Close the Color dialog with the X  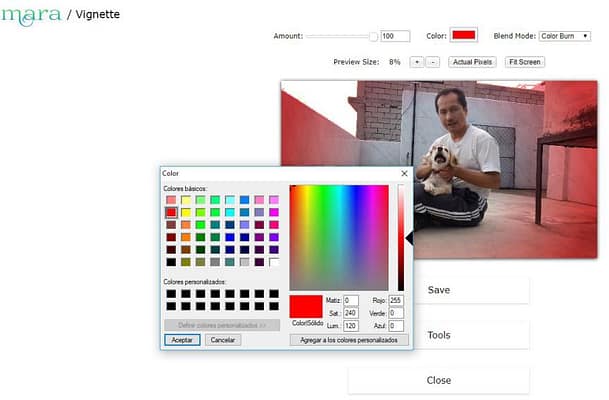tap(405, 173)
